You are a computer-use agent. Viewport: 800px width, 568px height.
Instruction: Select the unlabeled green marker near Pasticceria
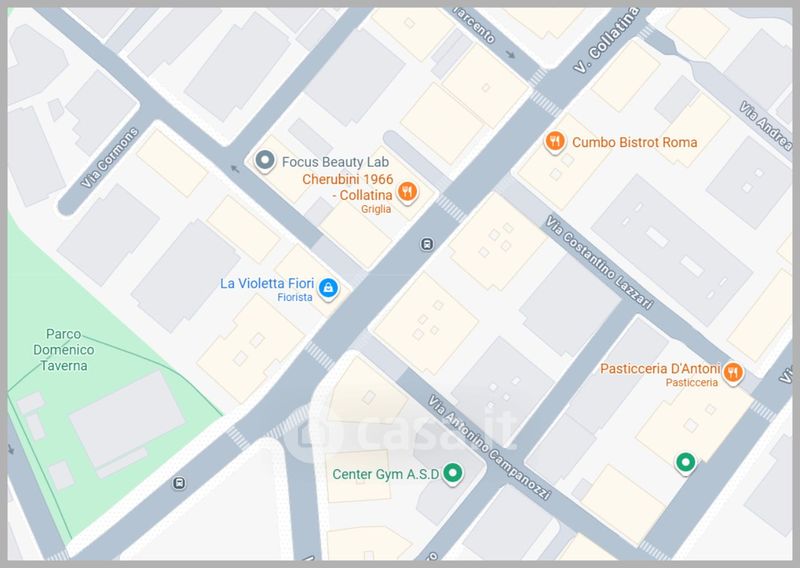coord(685,463)
